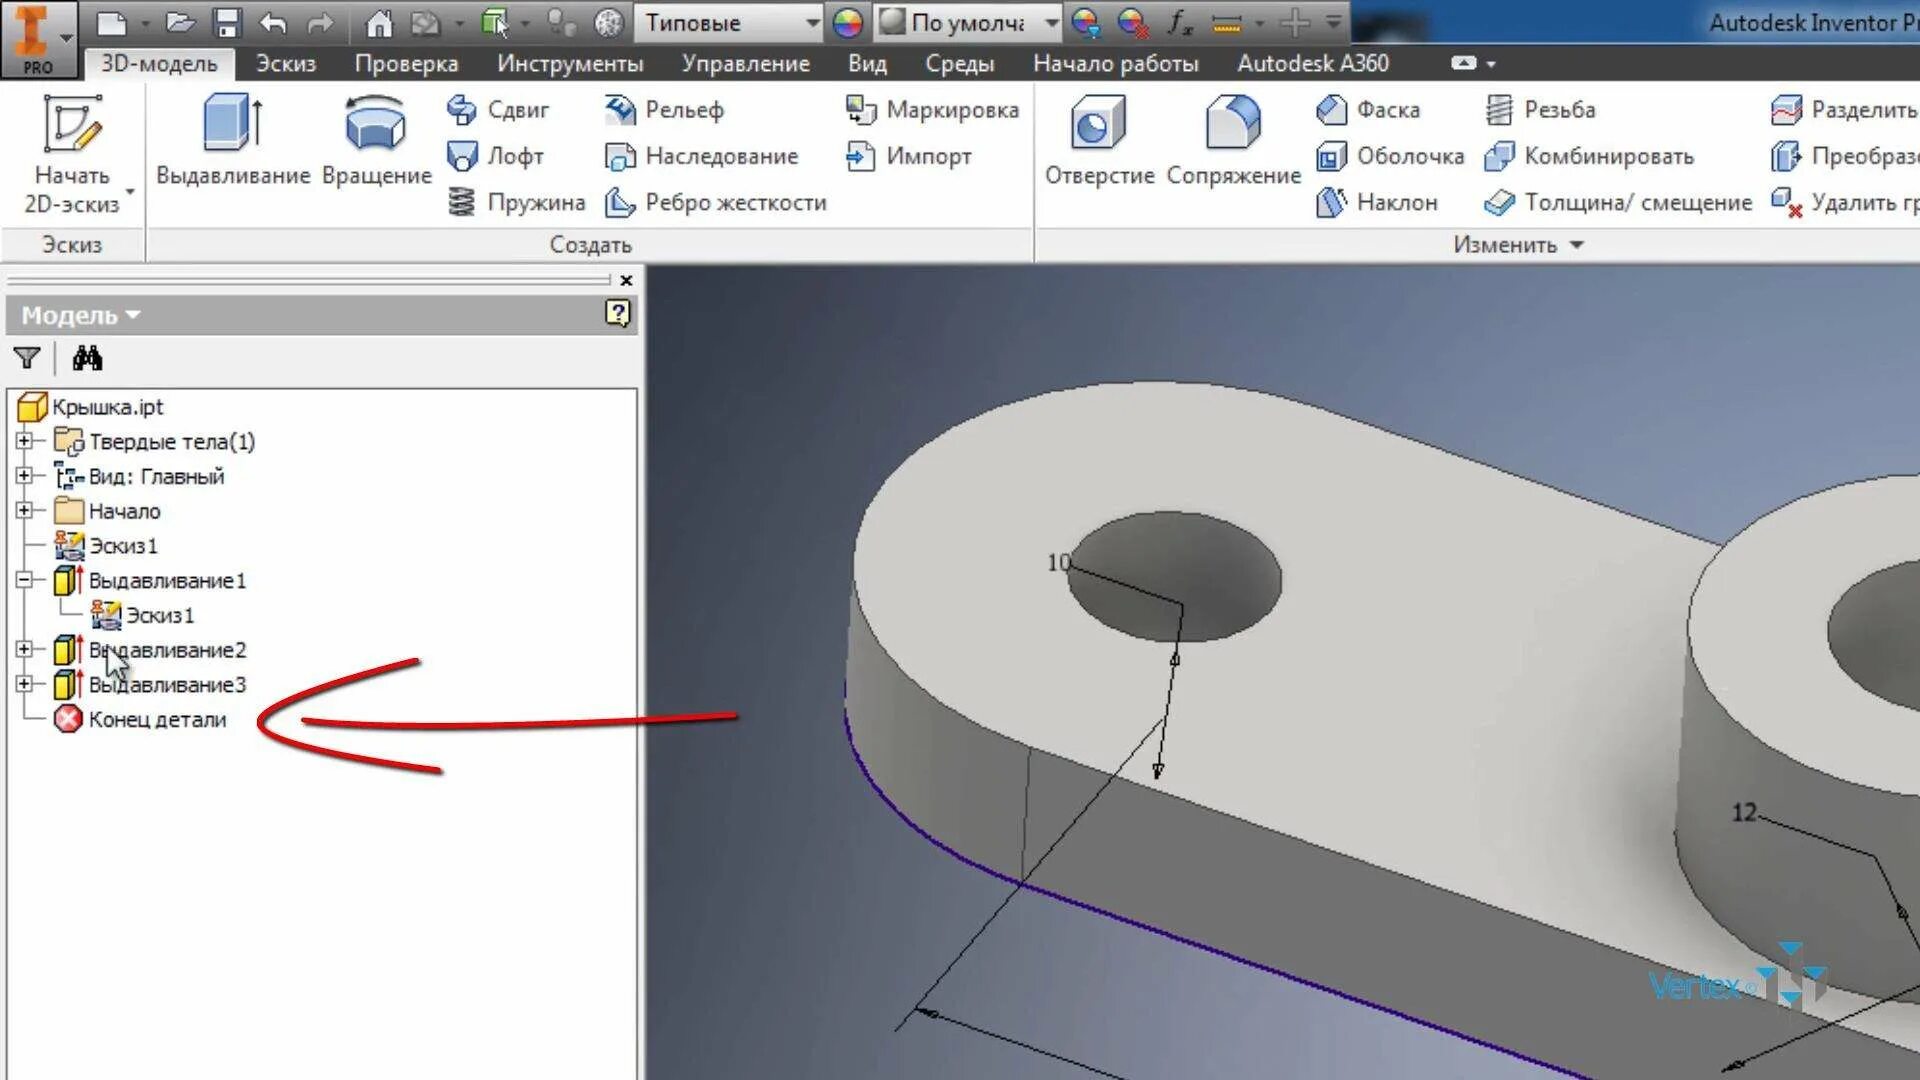Image resolution: width=1920 pixels, height=1080 pixels.
Task: Open the Типовые material dropdown
Action: (x=812, y=22)
